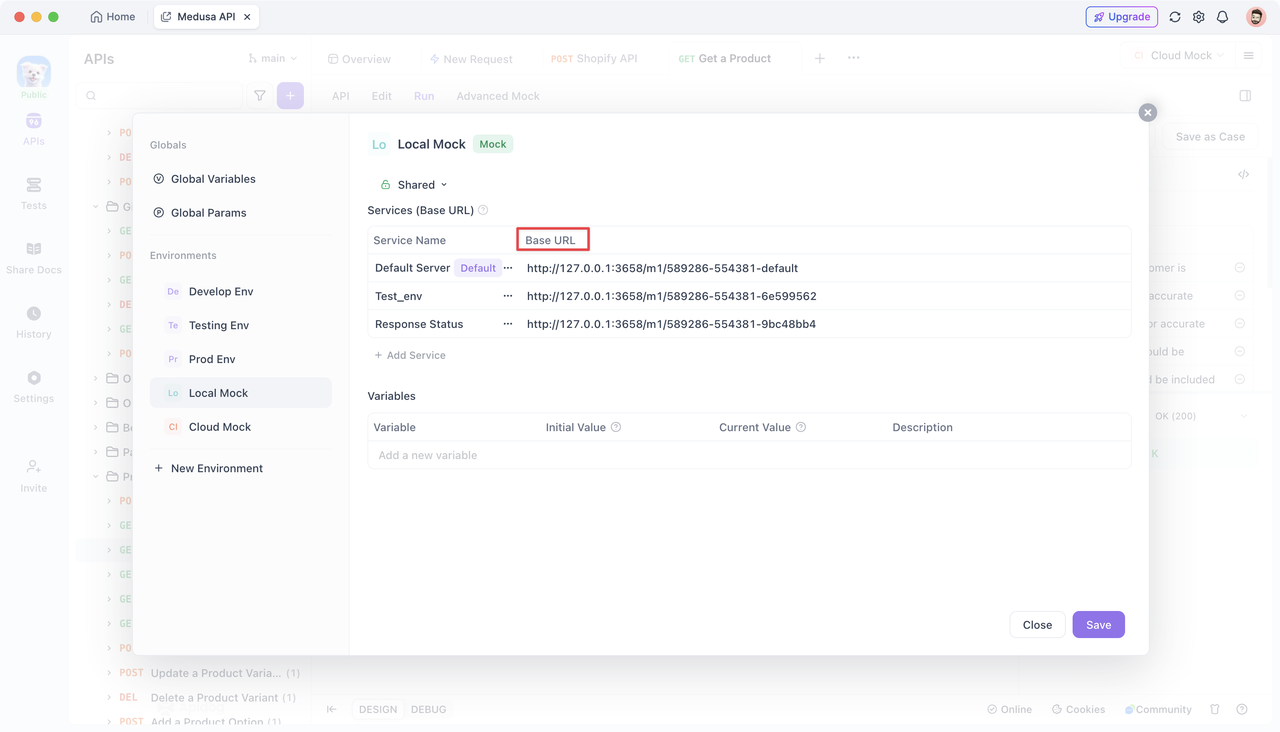Switch to the Shopify API tab
This screenshot has height=732, width=1280.
tap(594, 59)
